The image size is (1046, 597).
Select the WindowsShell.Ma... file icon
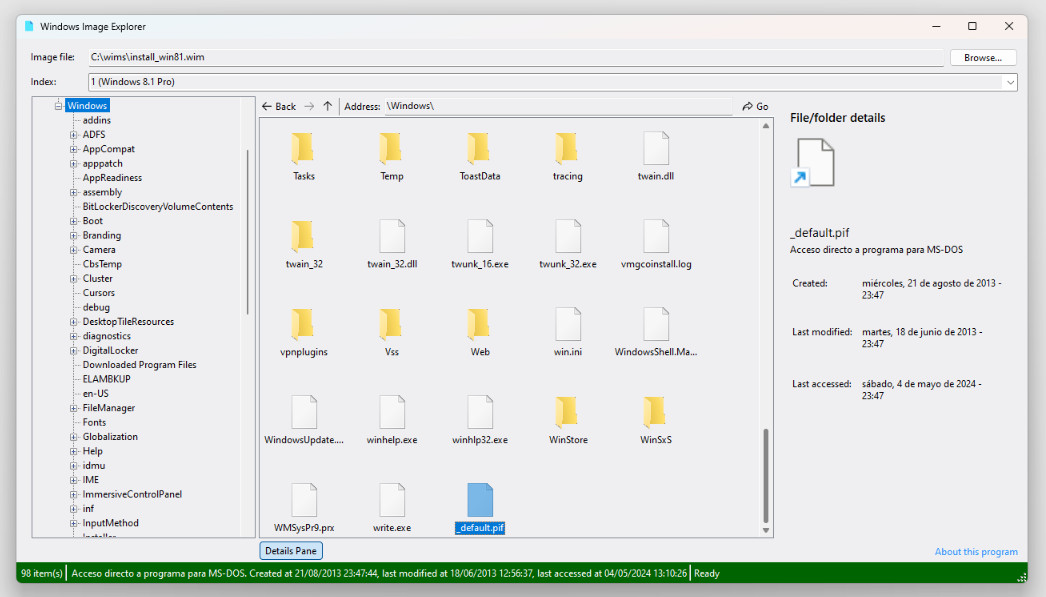point(656,324)
